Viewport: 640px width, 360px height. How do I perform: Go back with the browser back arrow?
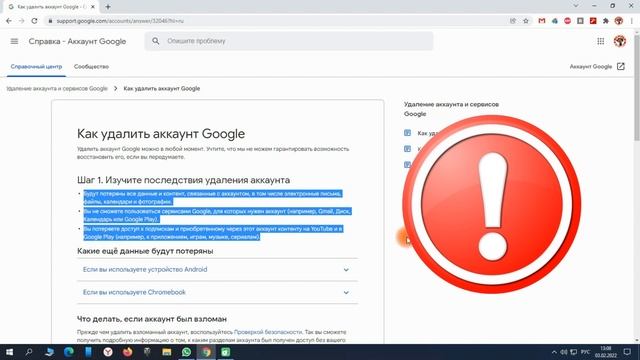9,21
